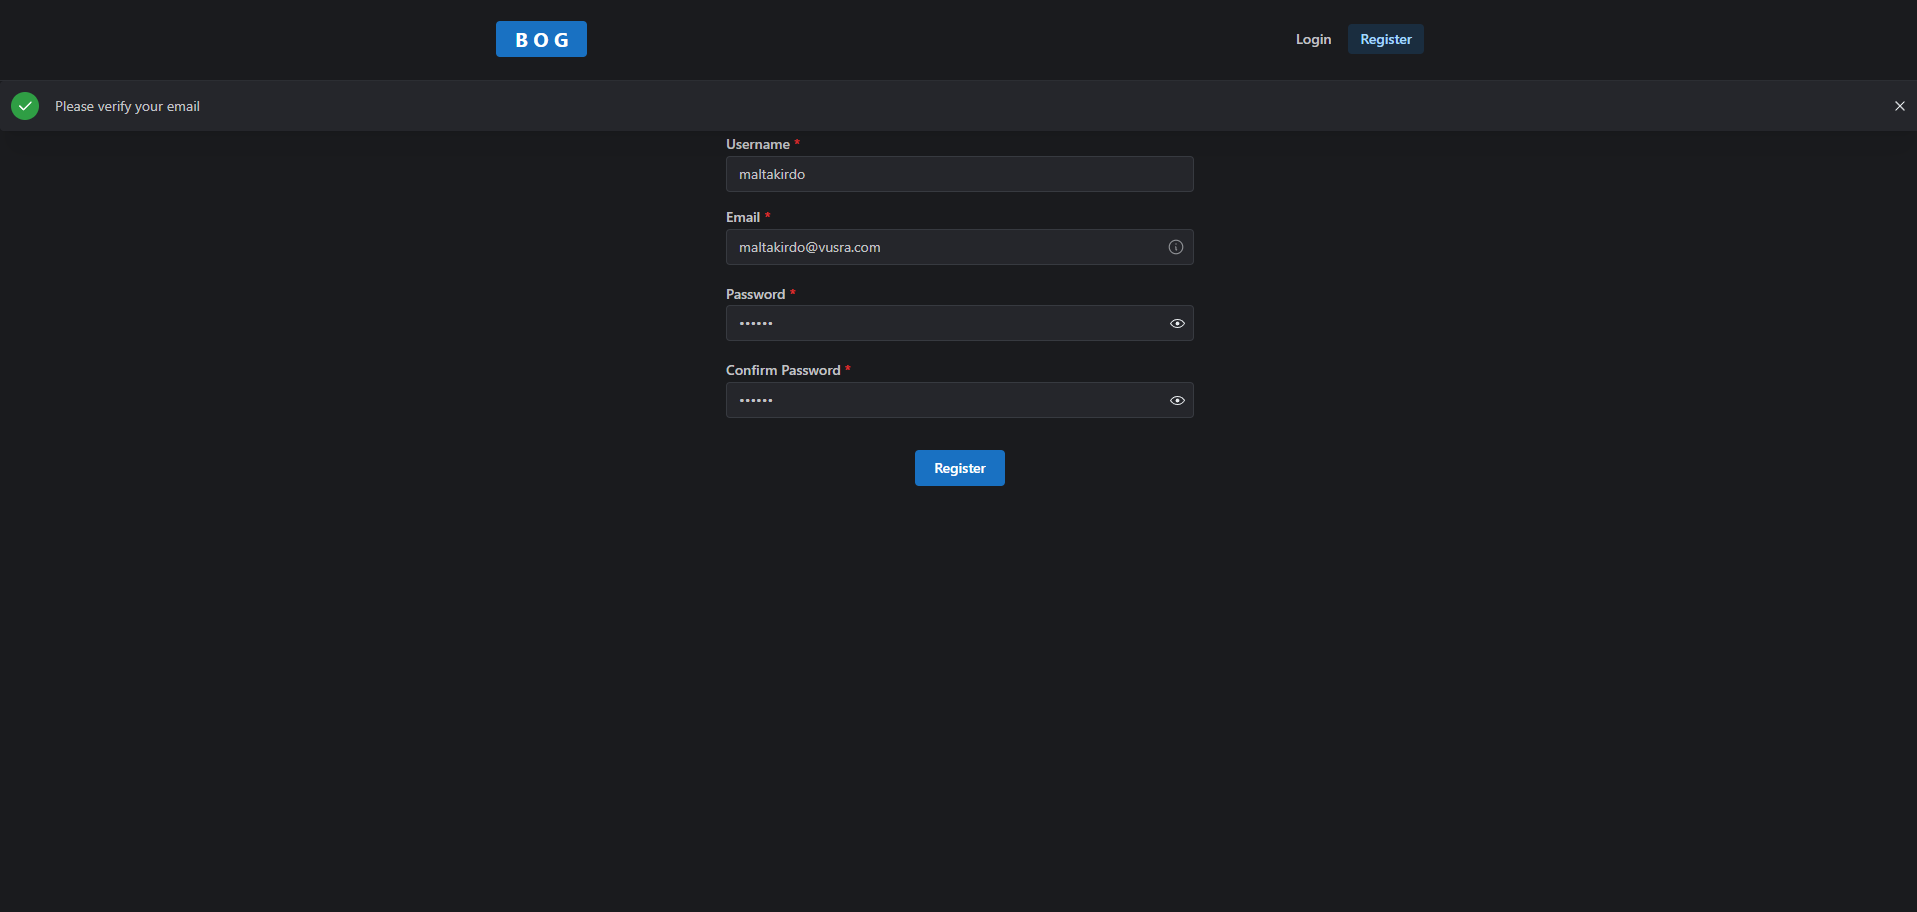Submit the blue Register button
The height and width of the screenshot is (912, 1917).
(x=959, y=468)
